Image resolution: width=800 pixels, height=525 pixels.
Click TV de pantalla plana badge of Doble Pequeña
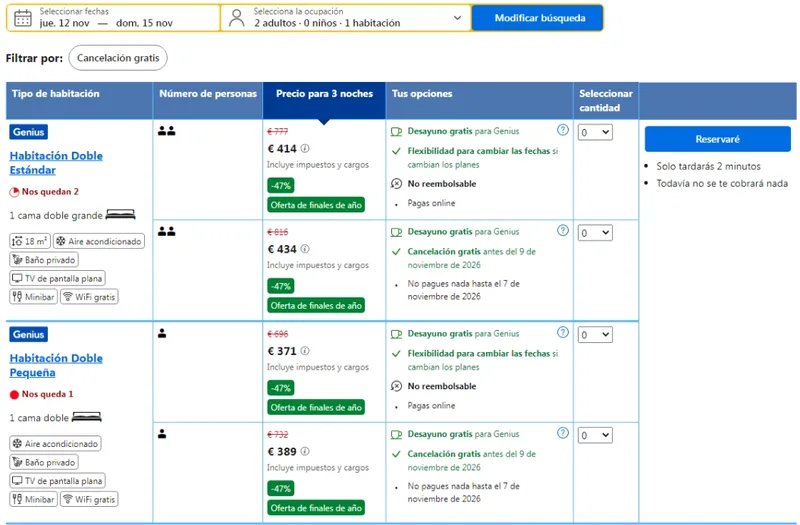(x=58, y=481)
